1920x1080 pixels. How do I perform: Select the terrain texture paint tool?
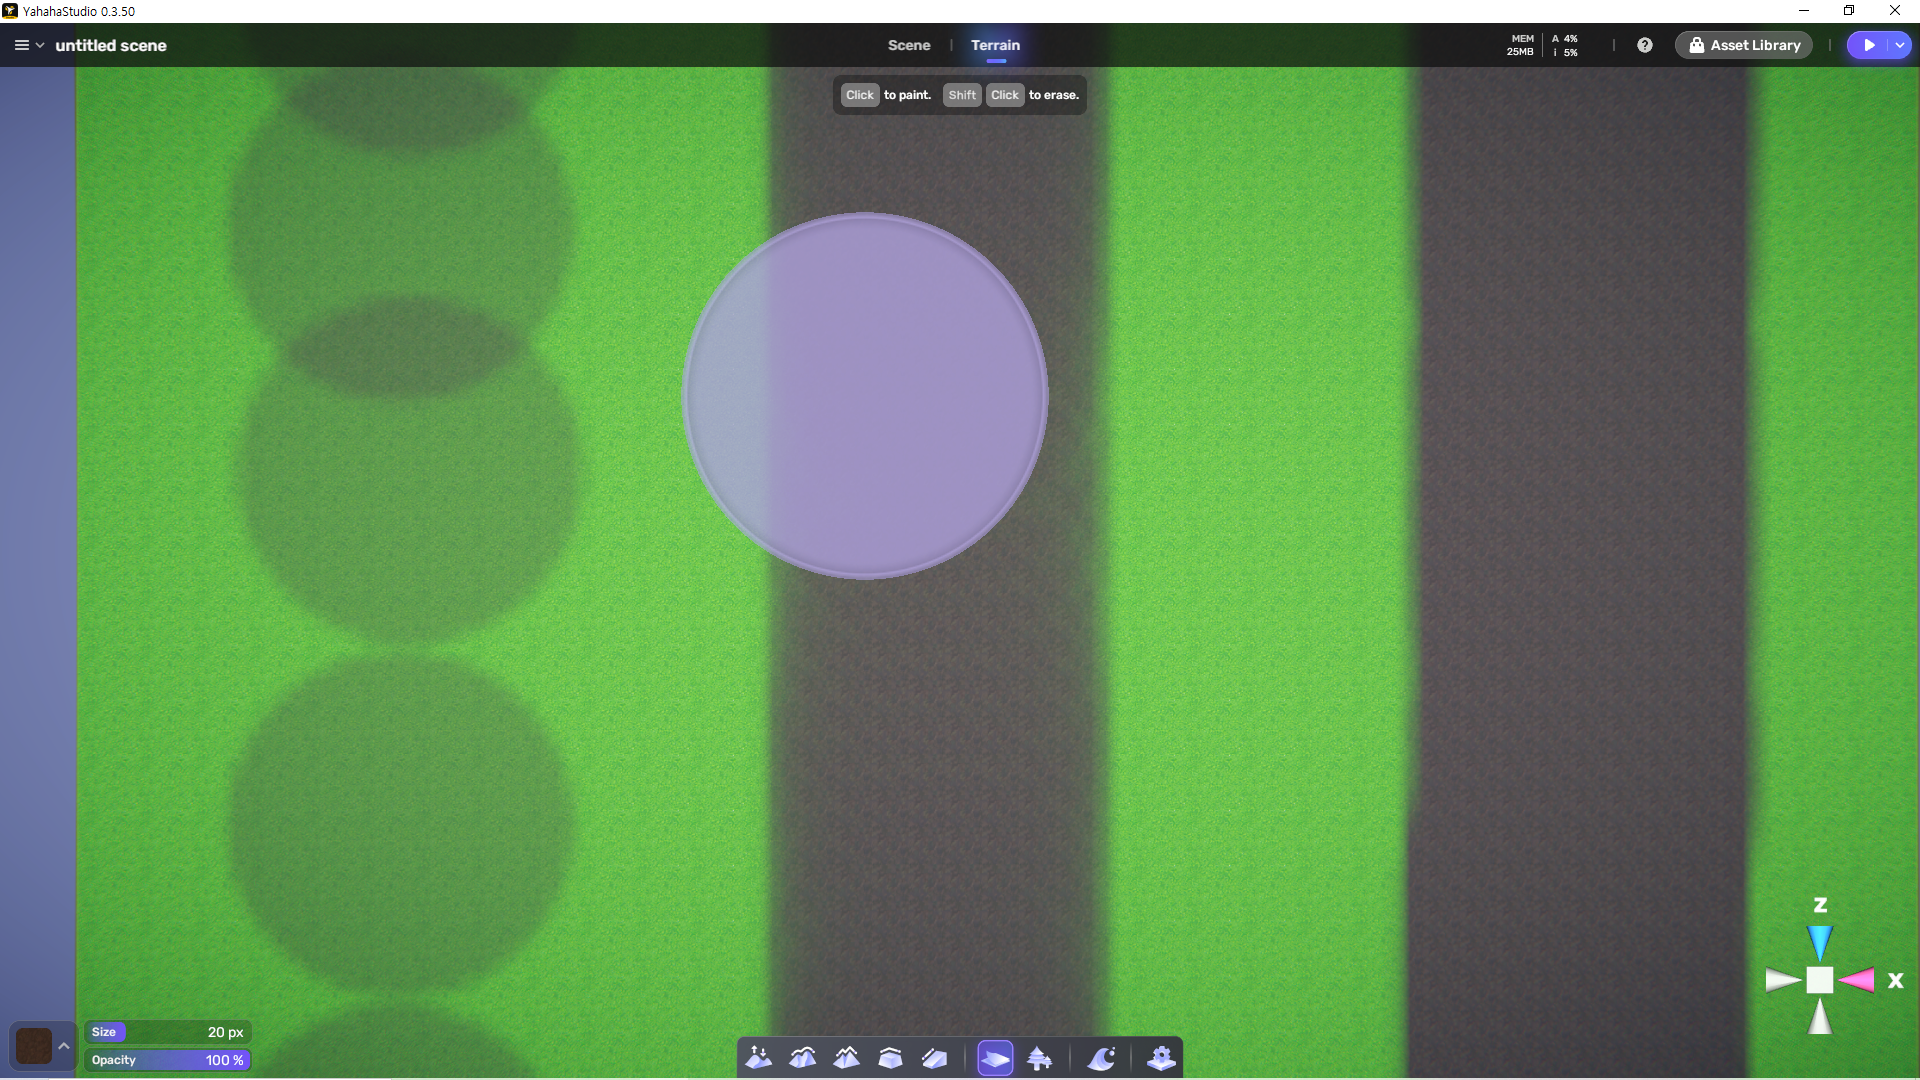pos(995,1058)
